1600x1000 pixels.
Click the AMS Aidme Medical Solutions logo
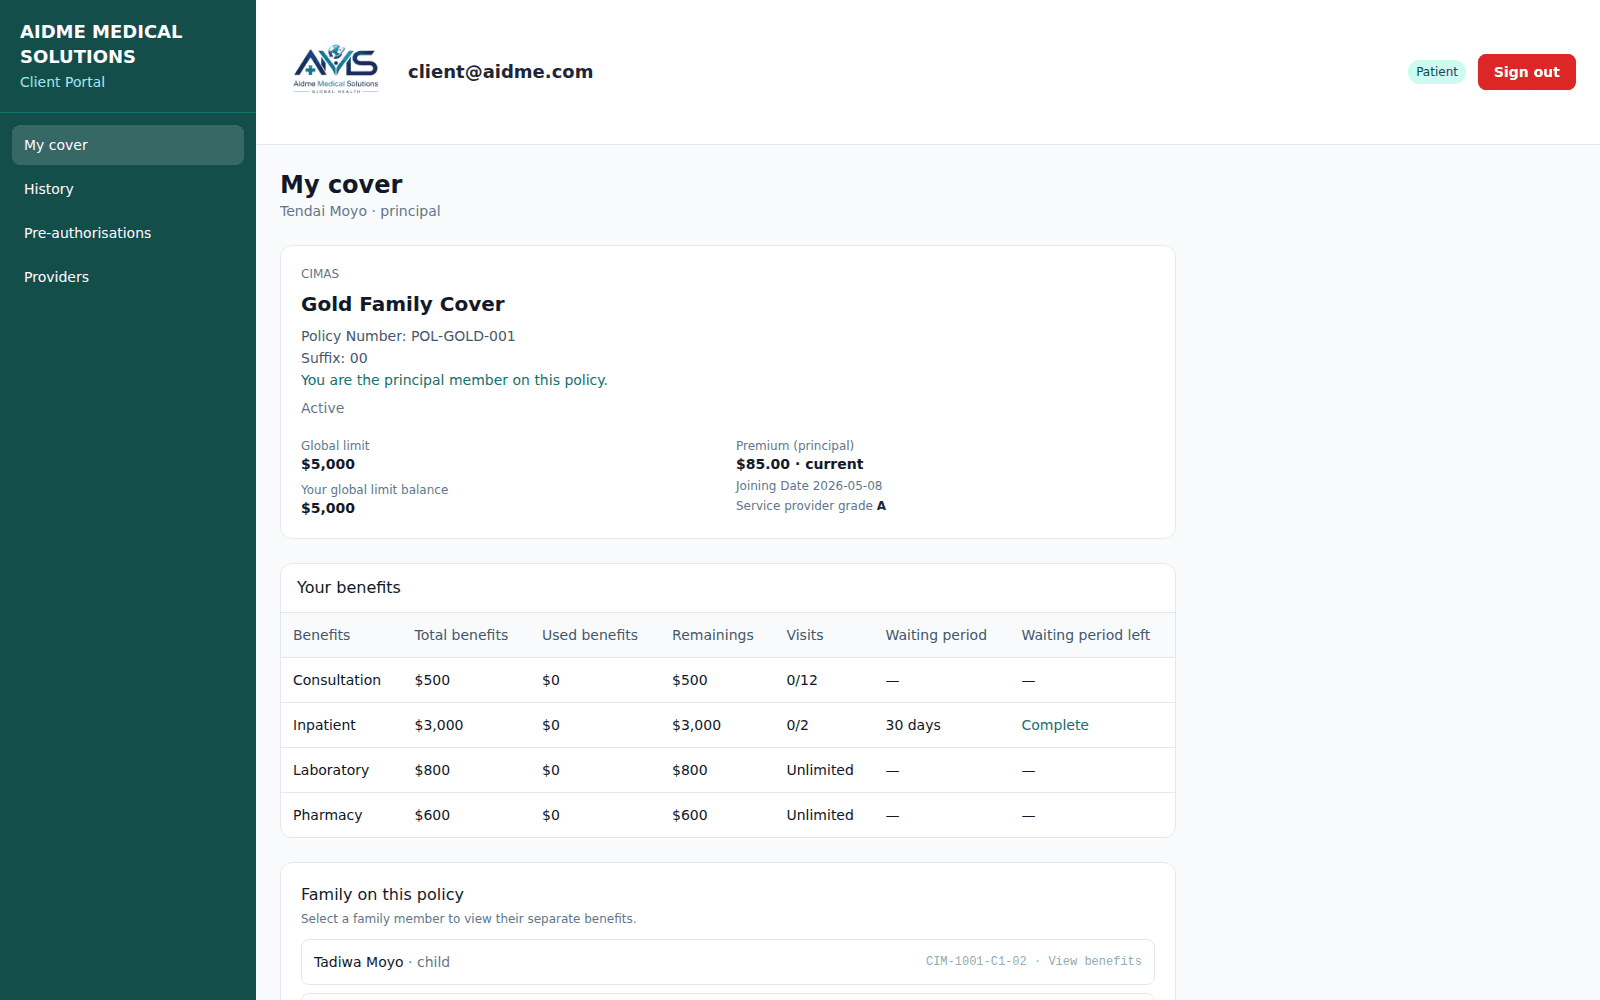point(336,70)
